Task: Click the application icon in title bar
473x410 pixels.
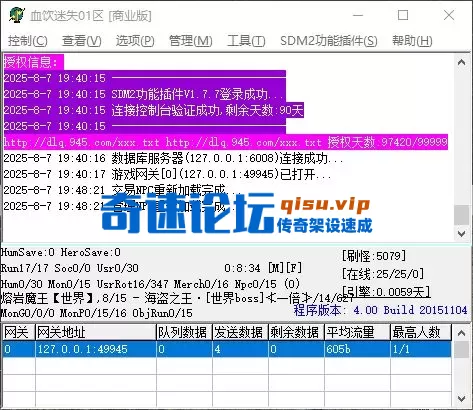Action: pyautogui.click(x=16, y=15)
